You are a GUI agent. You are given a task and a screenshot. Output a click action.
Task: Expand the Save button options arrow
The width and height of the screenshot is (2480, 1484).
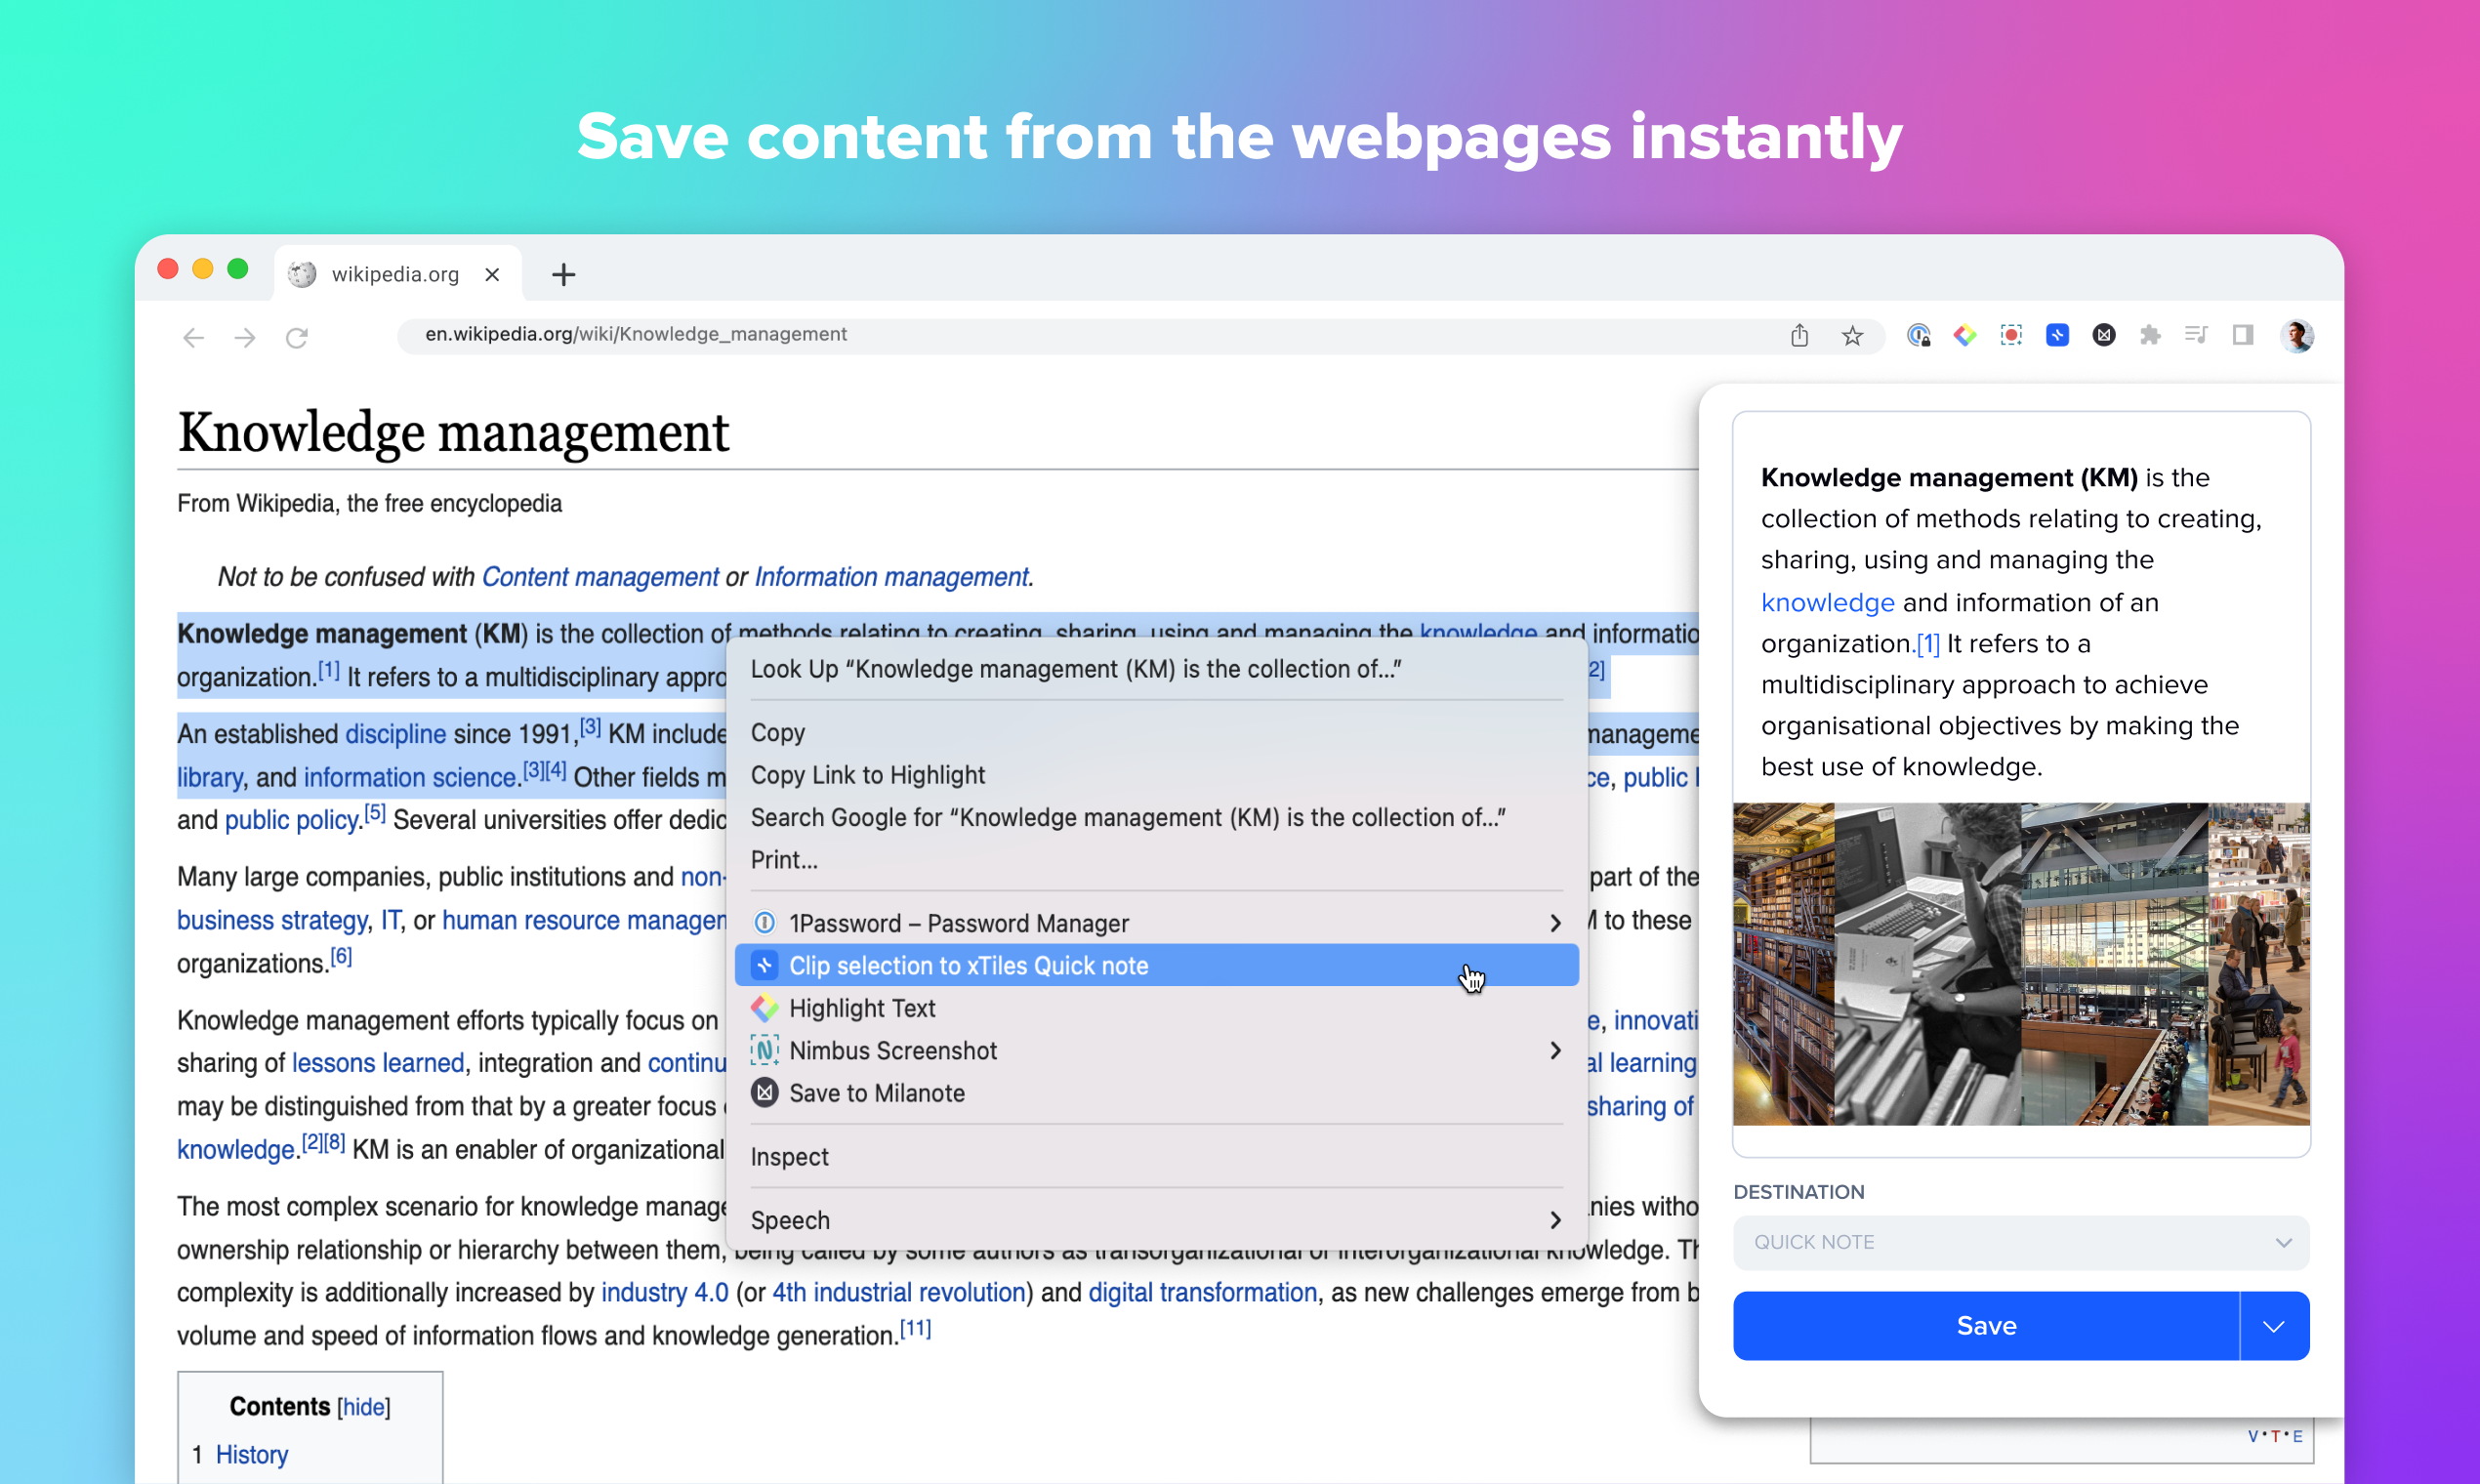tap(2273, 1326)
